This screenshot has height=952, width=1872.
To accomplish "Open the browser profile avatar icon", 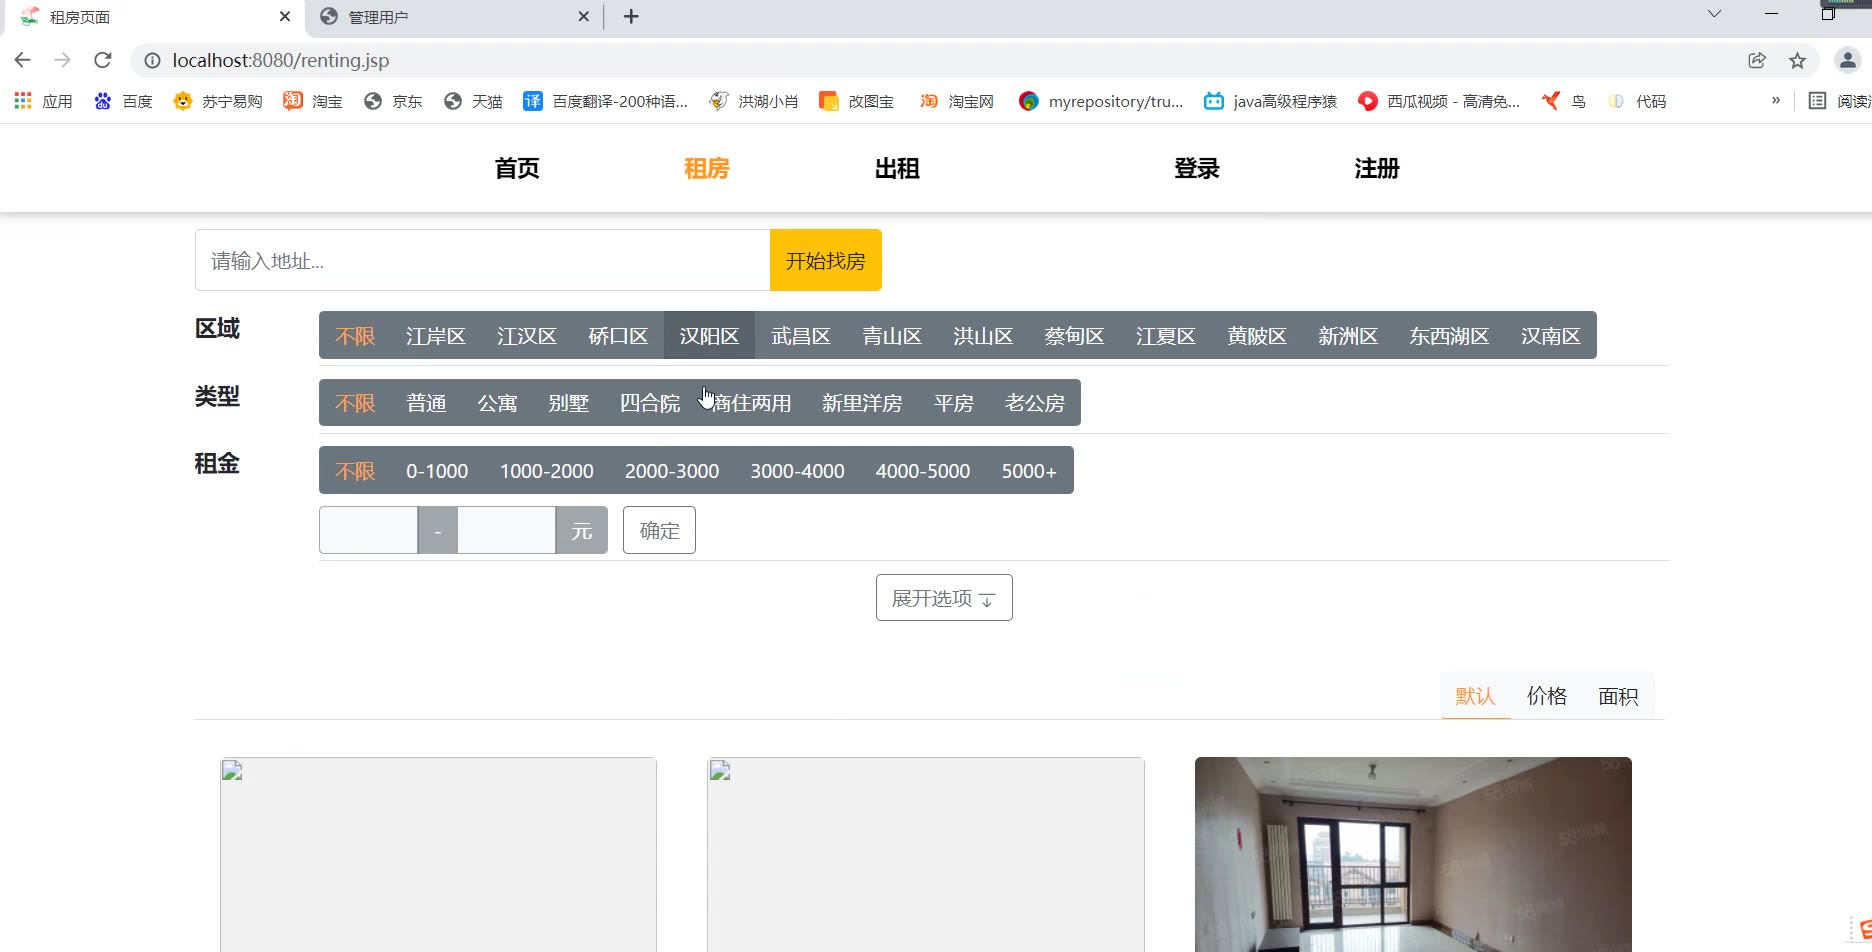I will (x=1846, y=60).
